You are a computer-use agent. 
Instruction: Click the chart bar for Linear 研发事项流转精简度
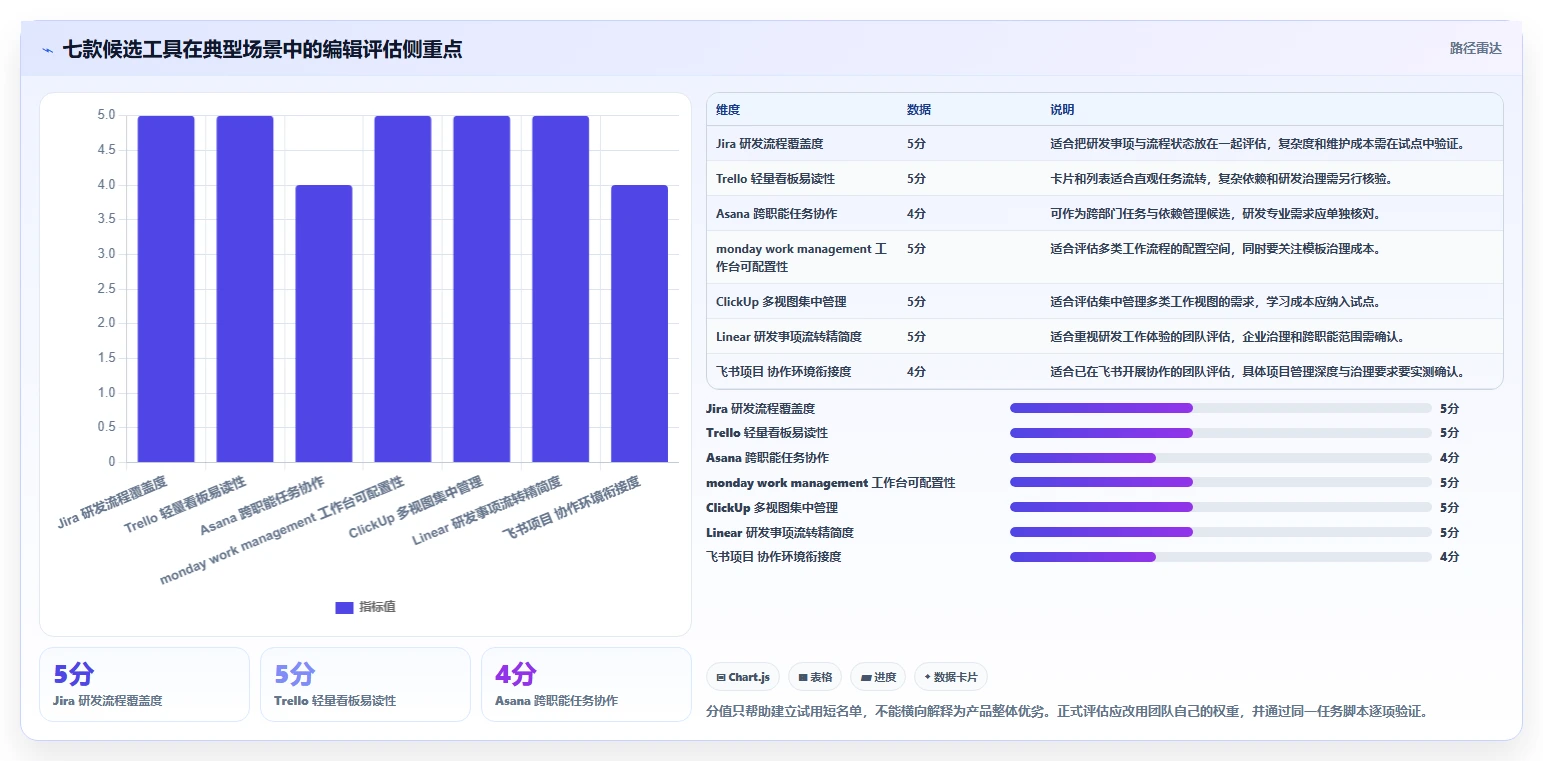tap(561, 289)
